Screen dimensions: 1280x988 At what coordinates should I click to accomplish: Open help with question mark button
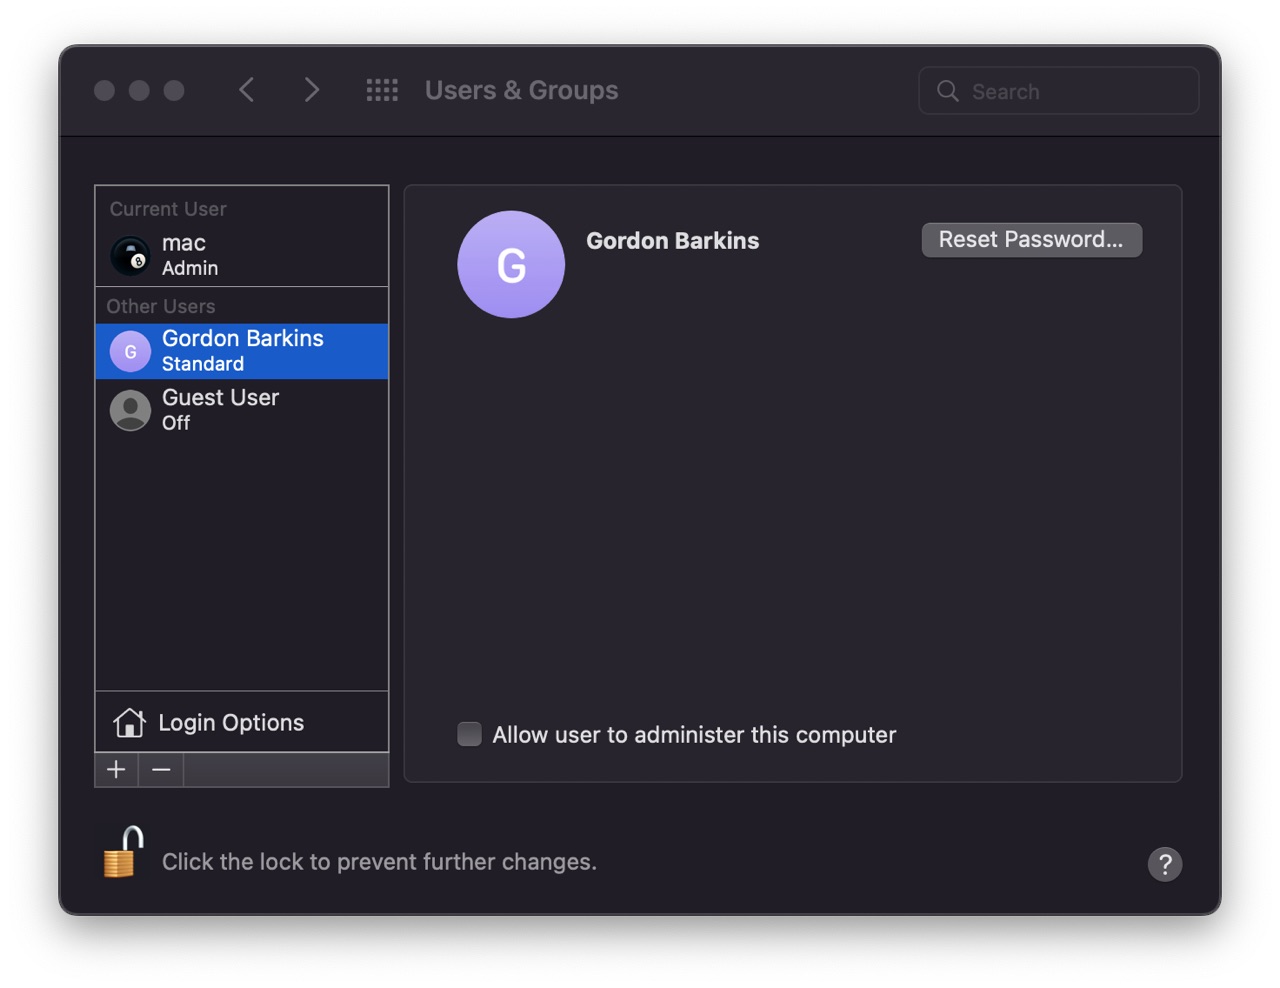pos(1165,864)
